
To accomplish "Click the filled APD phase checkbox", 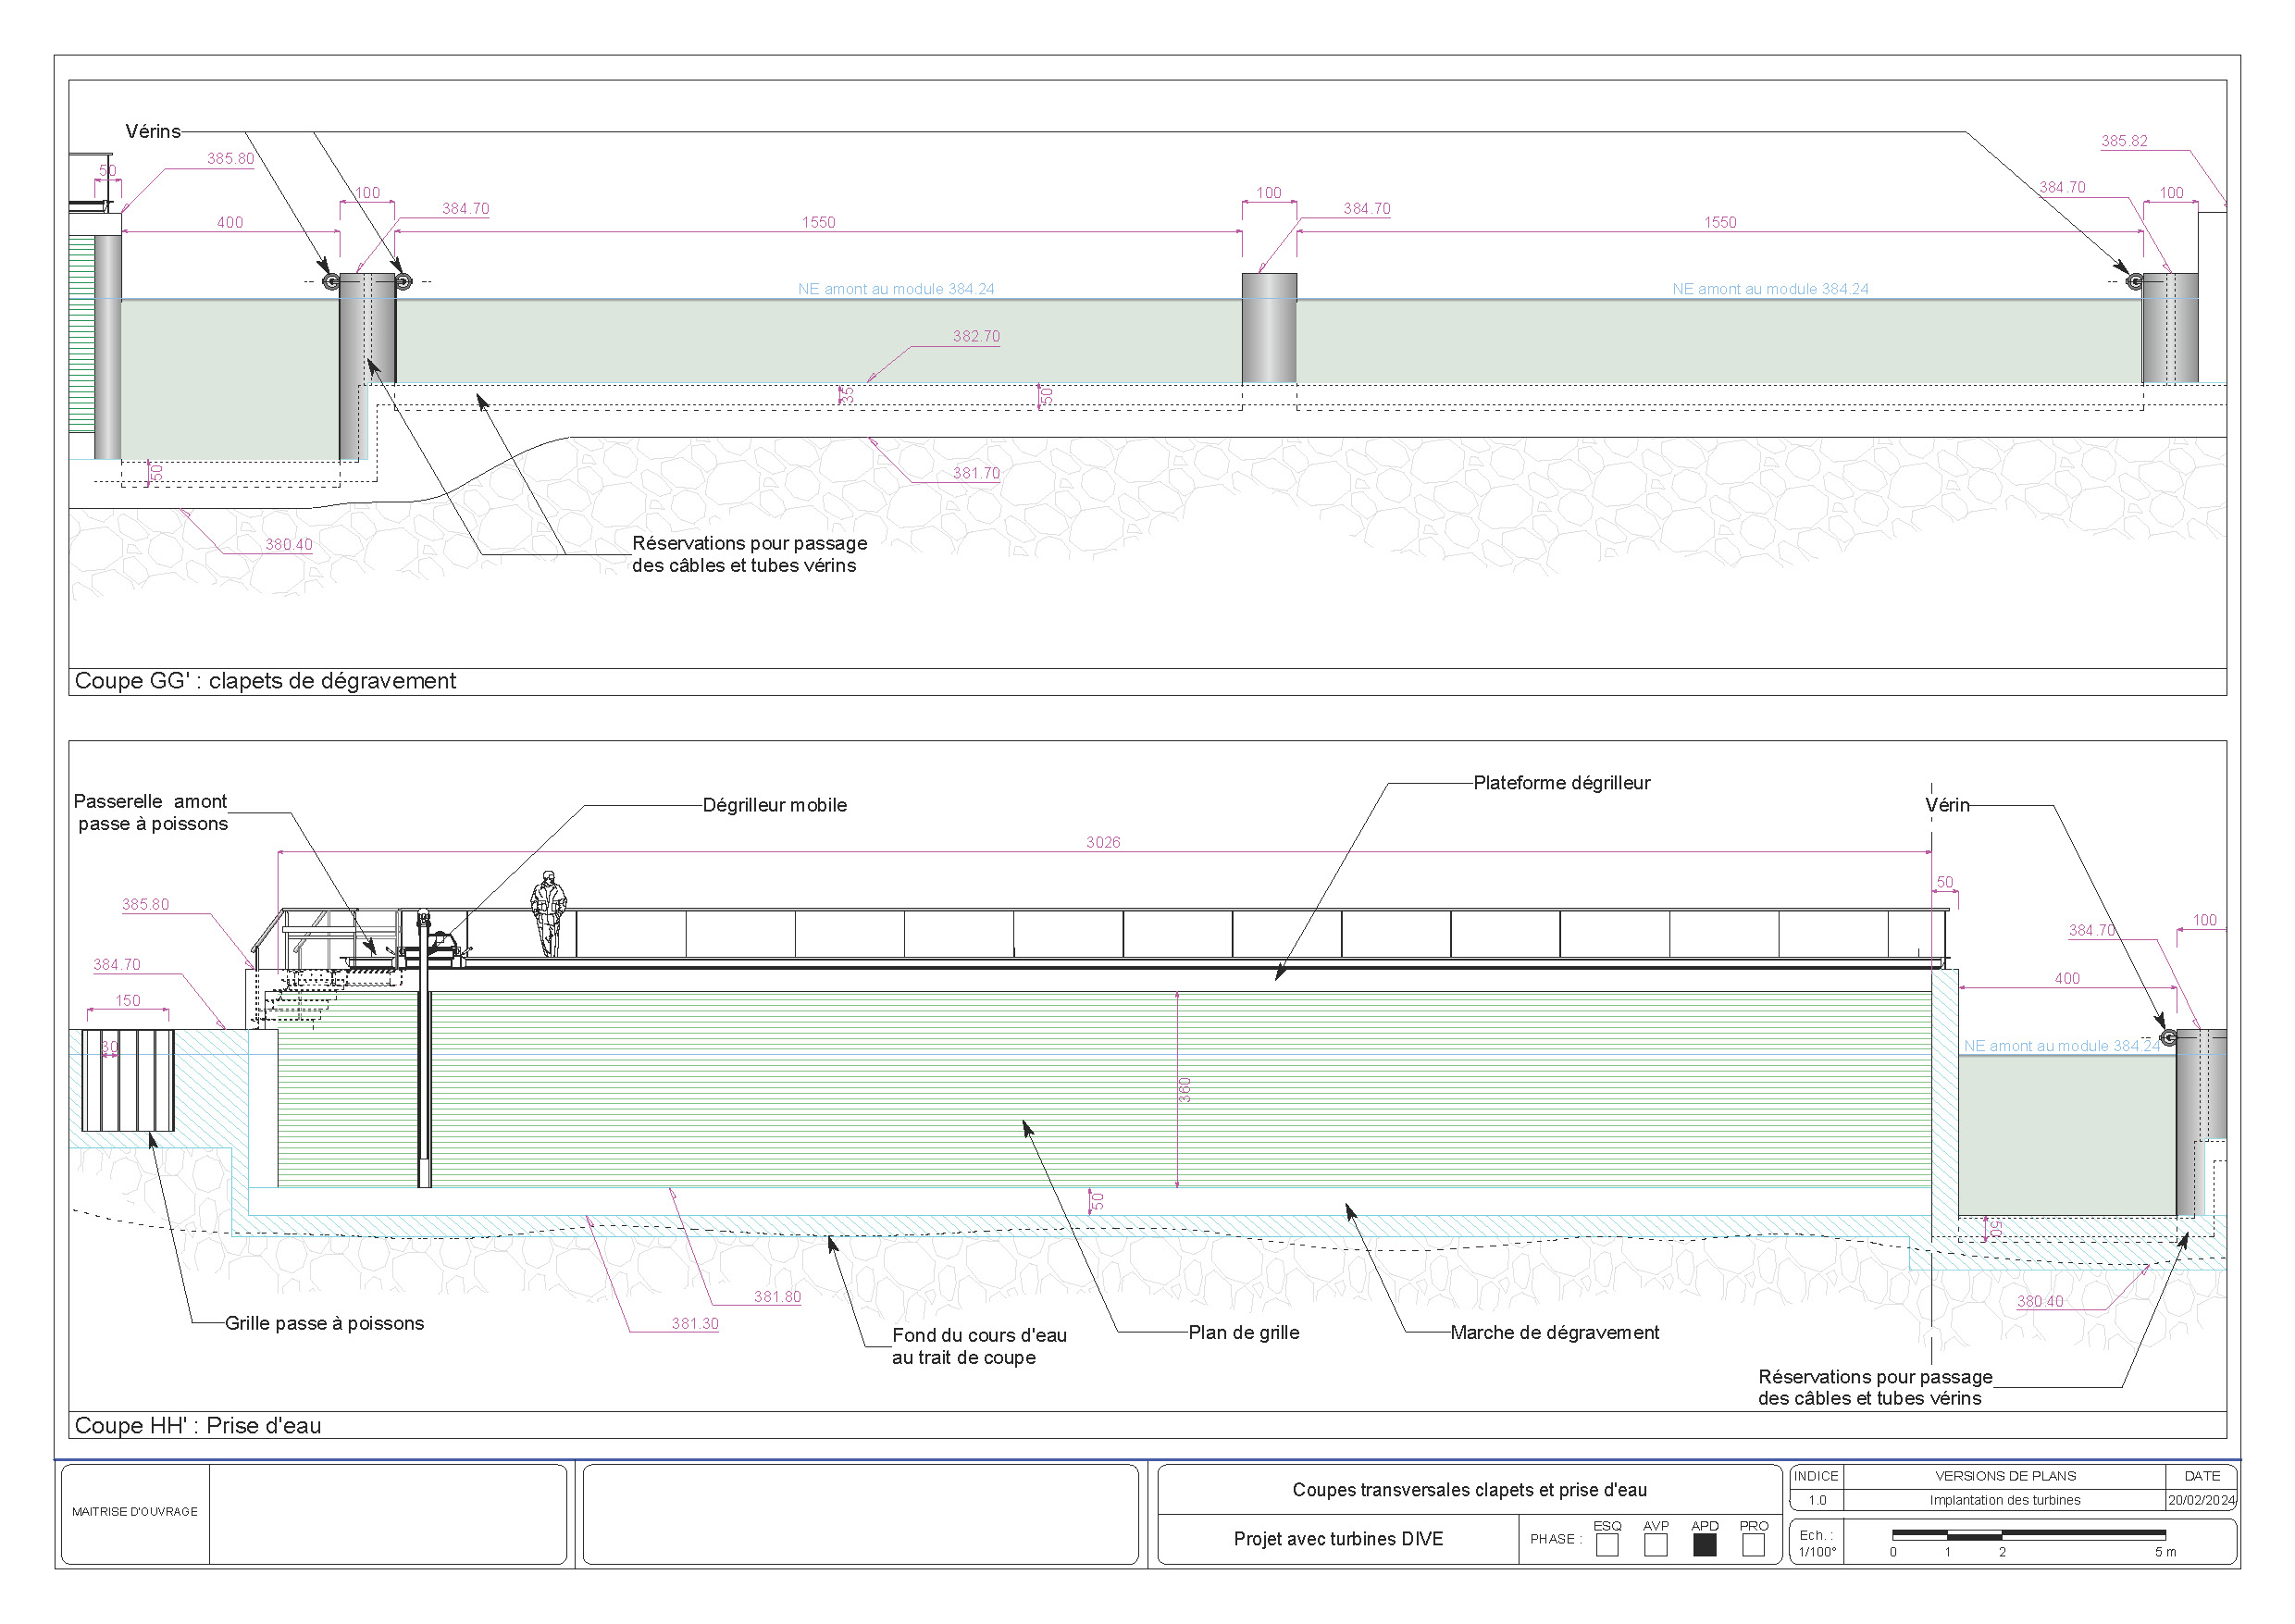I will (x=1705, y=1544).
